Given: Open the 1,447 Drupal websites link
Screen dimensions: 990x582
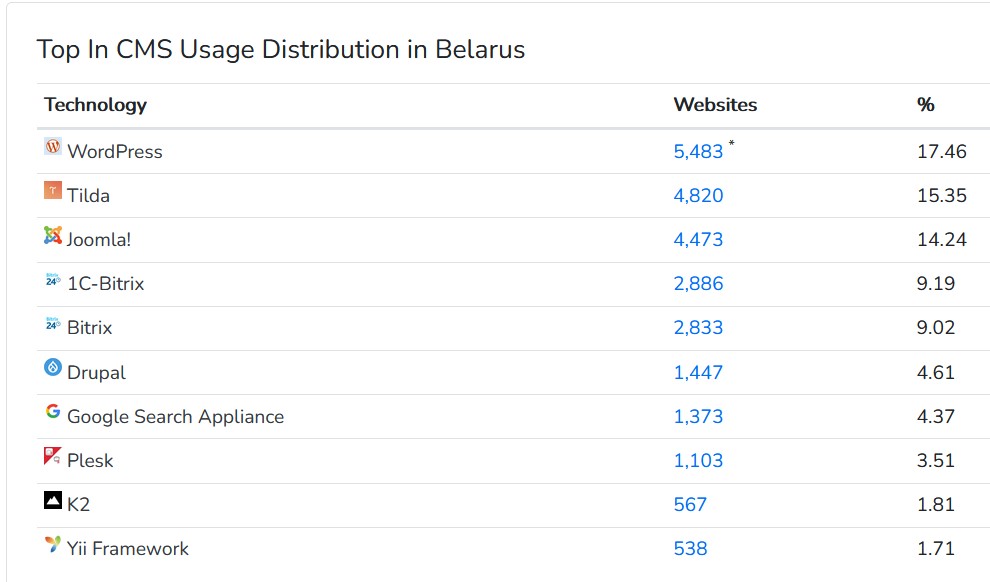Looking at the screenshot, I should tap(698, 373).
